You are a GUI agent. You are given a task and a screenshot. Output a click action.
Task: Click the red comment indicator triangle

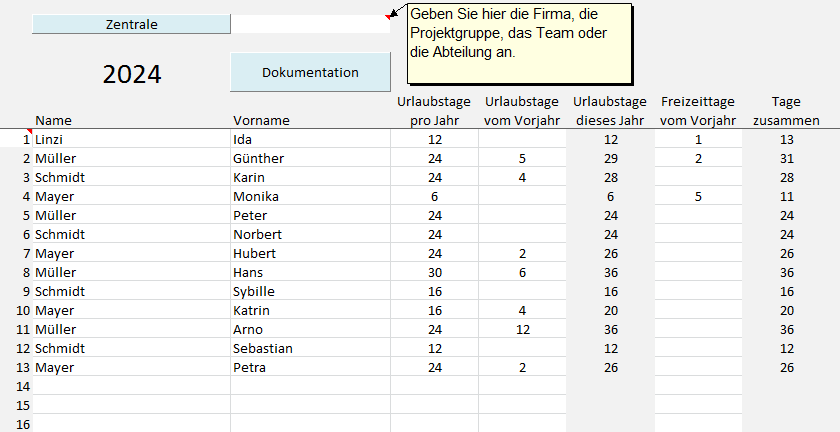387,17
